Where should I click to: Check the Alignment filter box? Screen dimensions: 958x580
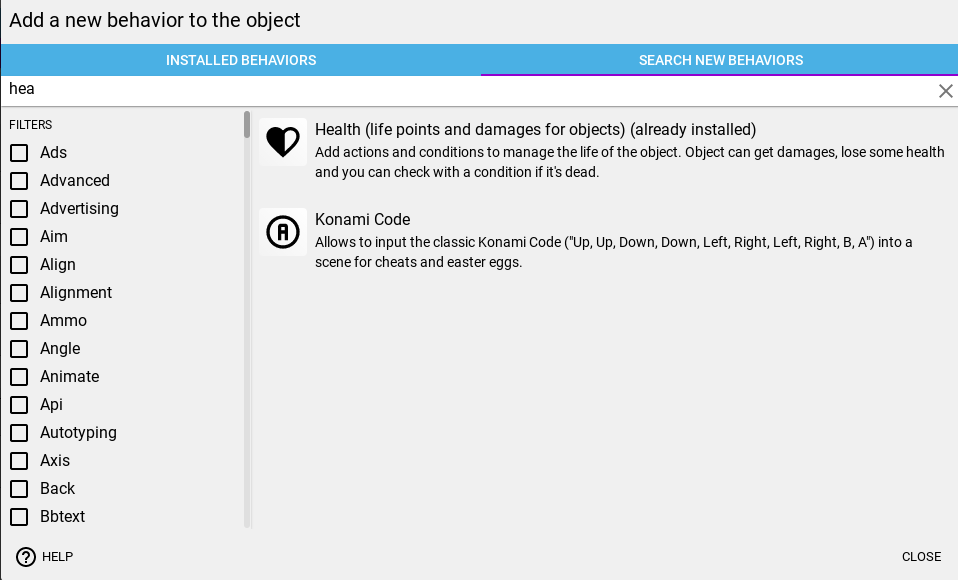(19, 293)
